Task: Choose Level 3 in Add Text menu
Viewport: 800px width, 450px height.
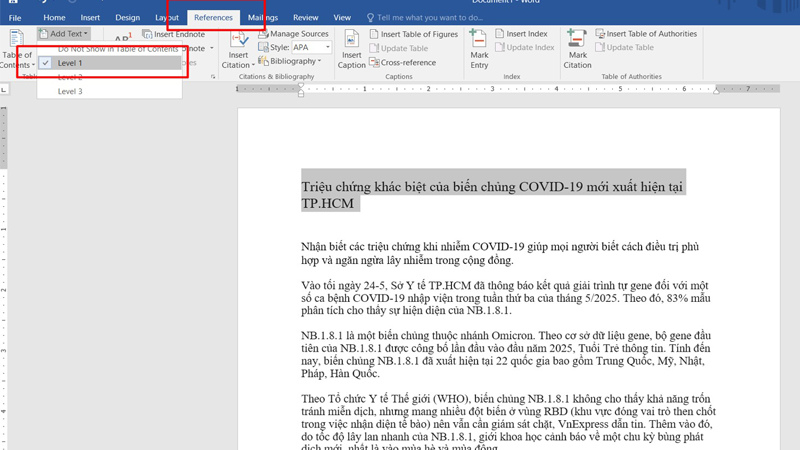Action: click(x=70, y=91)
